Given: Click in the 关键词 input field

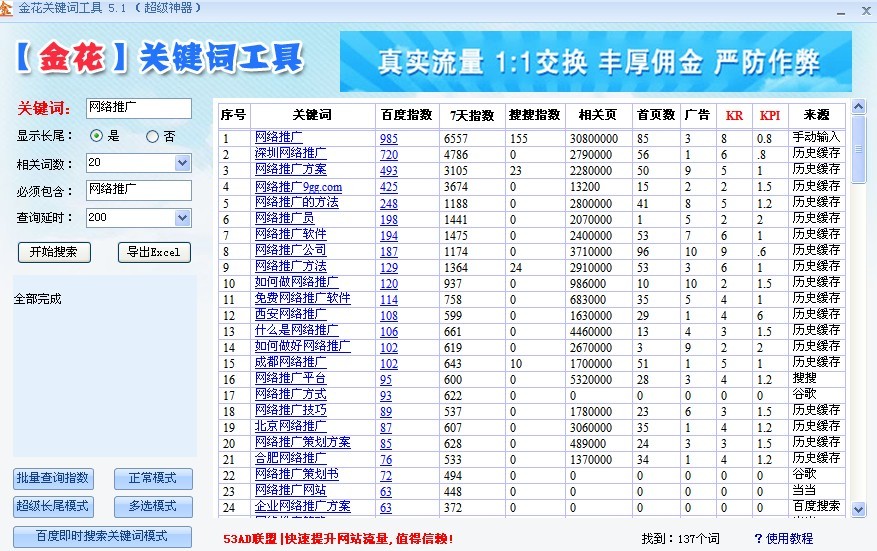Looking at the screenshot, I should coord(138,108).
